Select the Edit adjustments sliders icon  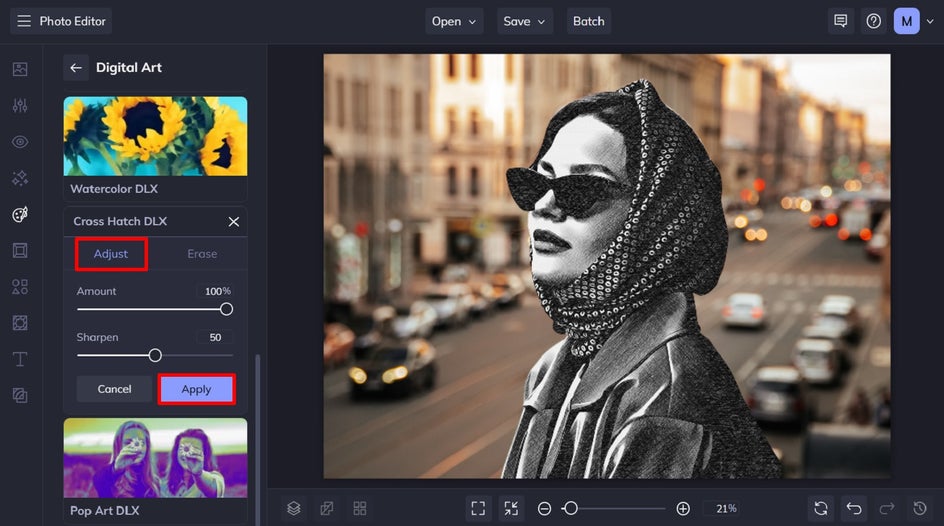tap(20, 106)
